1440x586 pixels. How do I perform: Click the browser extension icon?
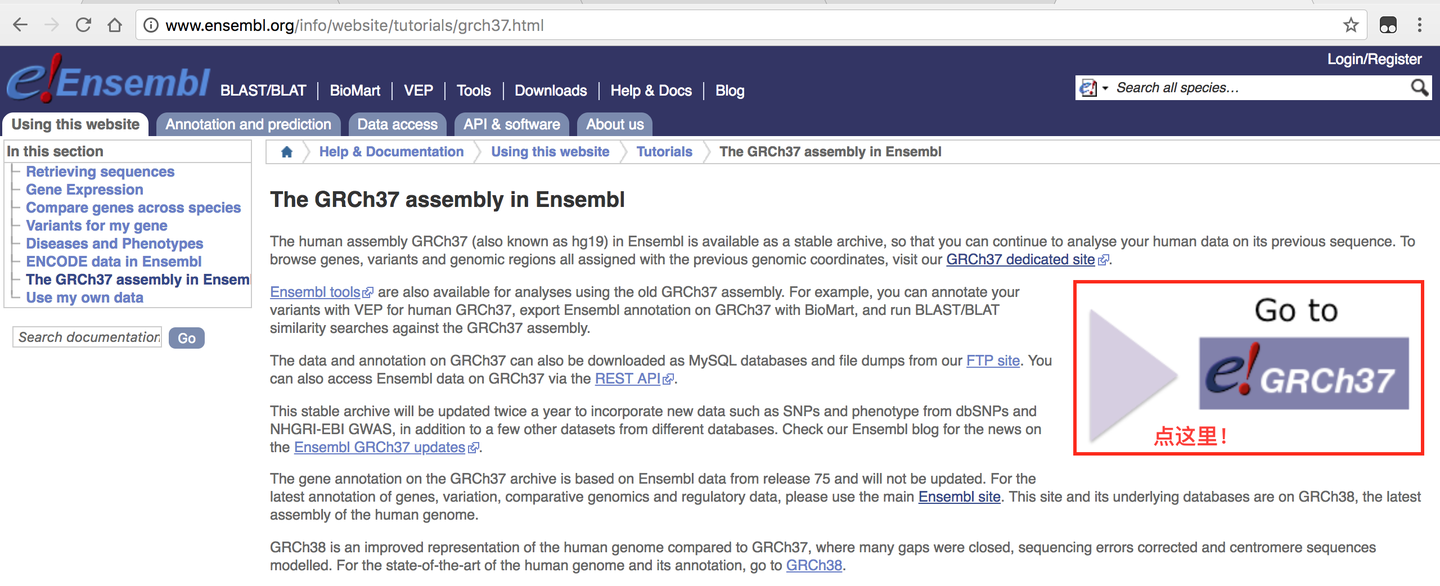(x=1388, y=25)
